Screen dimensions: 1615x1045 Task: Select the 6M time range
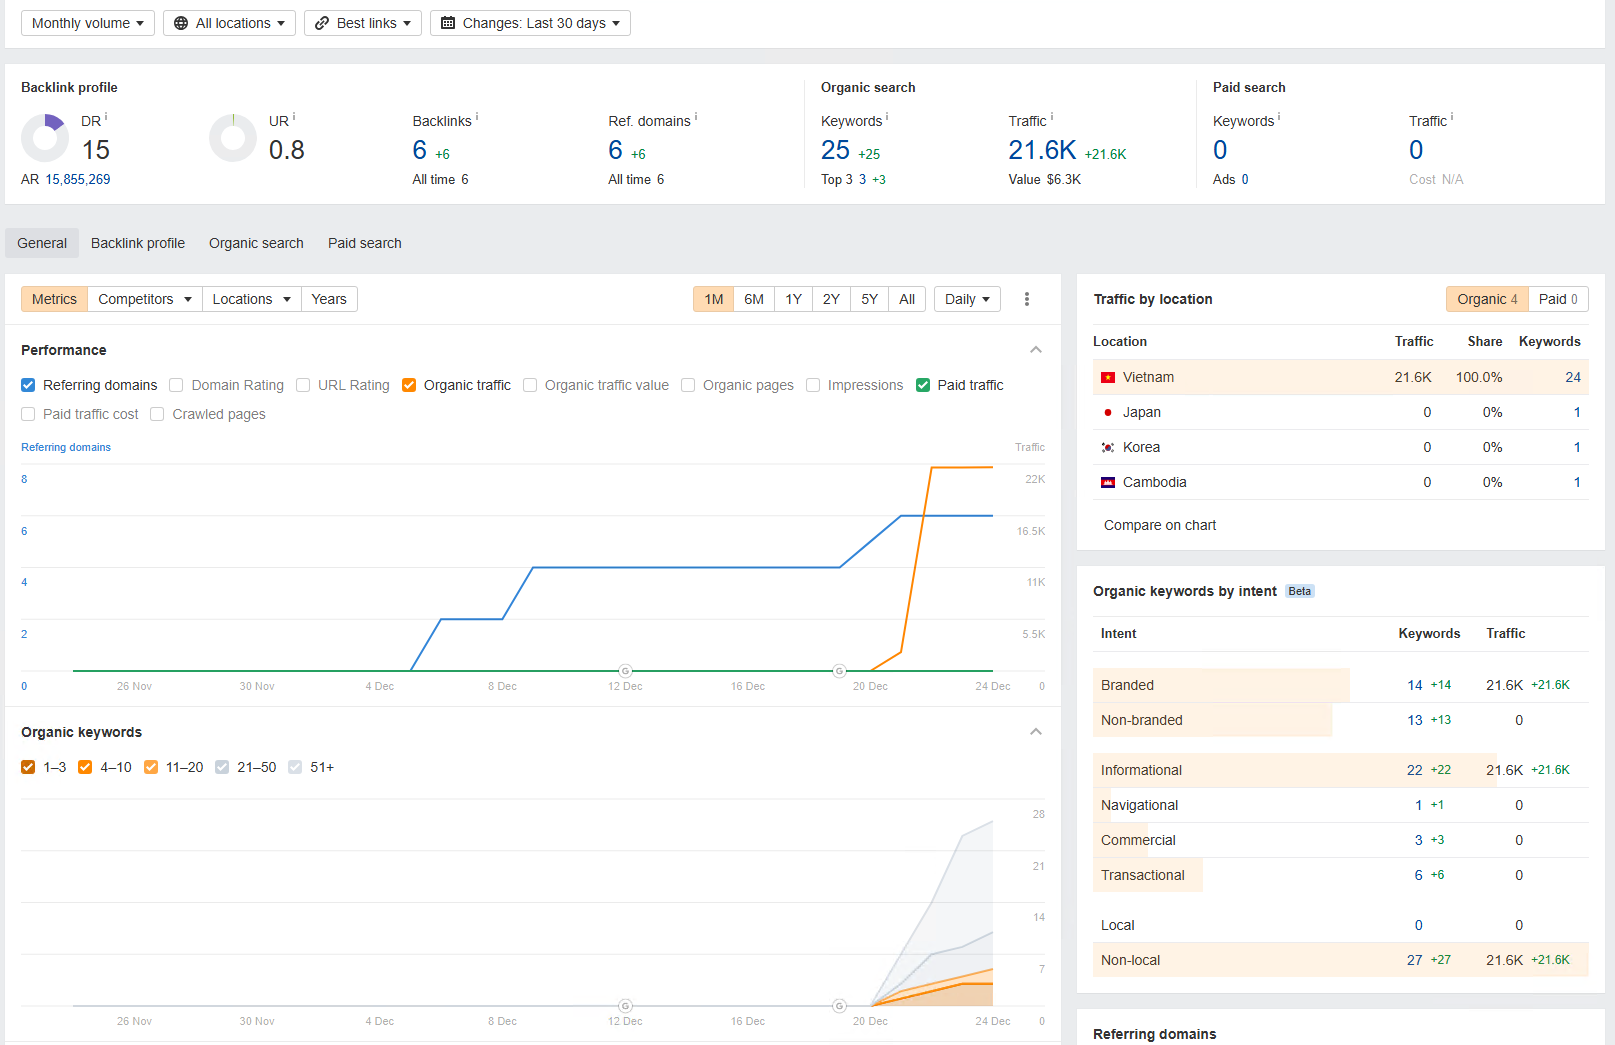tap(754, 299)
